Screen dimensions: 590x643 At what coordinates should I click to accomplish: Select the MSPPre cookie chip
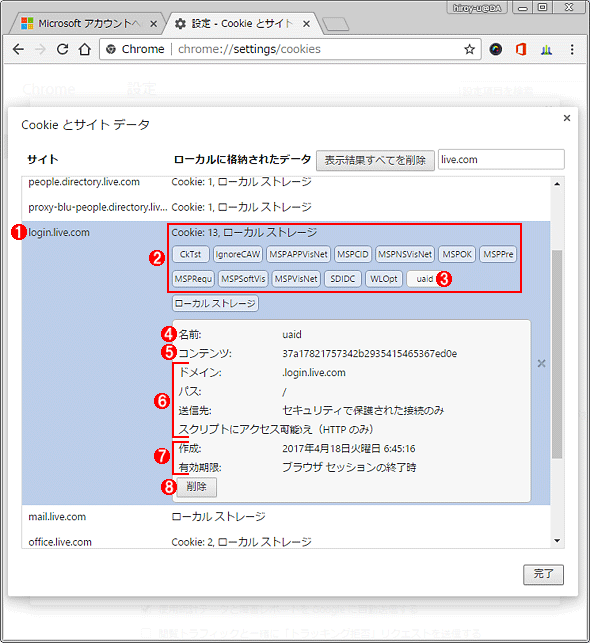pyautogui.click(x=498, y=254)
